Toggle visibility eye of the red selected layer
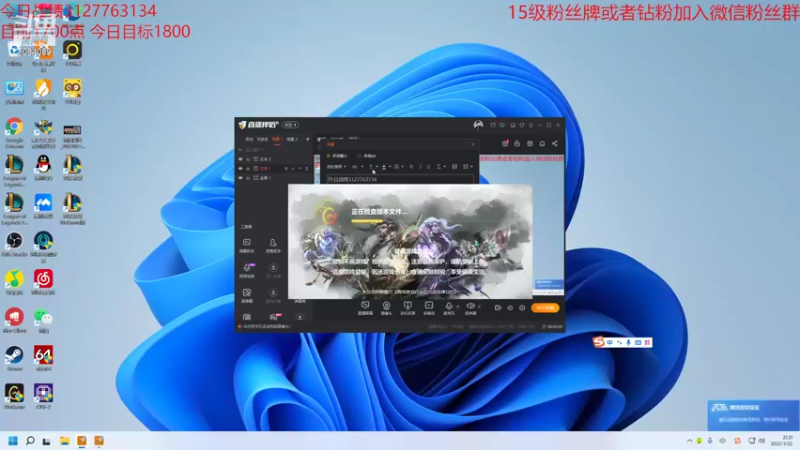 (x=240, y=168)
